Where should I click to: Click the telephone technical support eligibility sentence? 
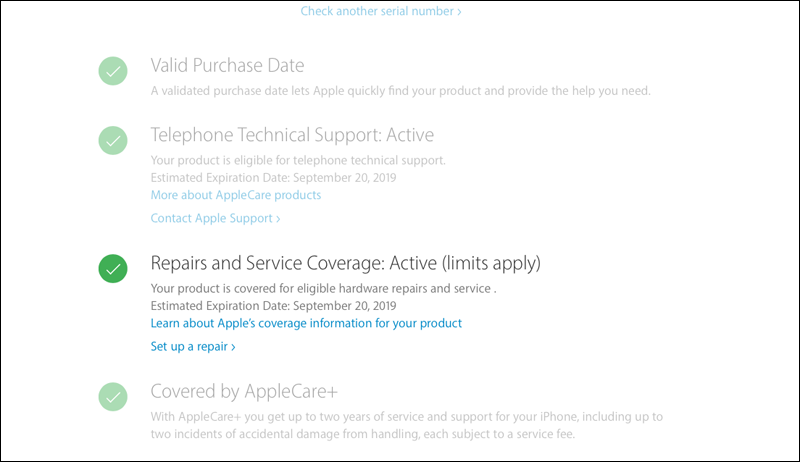coord(297,160)
